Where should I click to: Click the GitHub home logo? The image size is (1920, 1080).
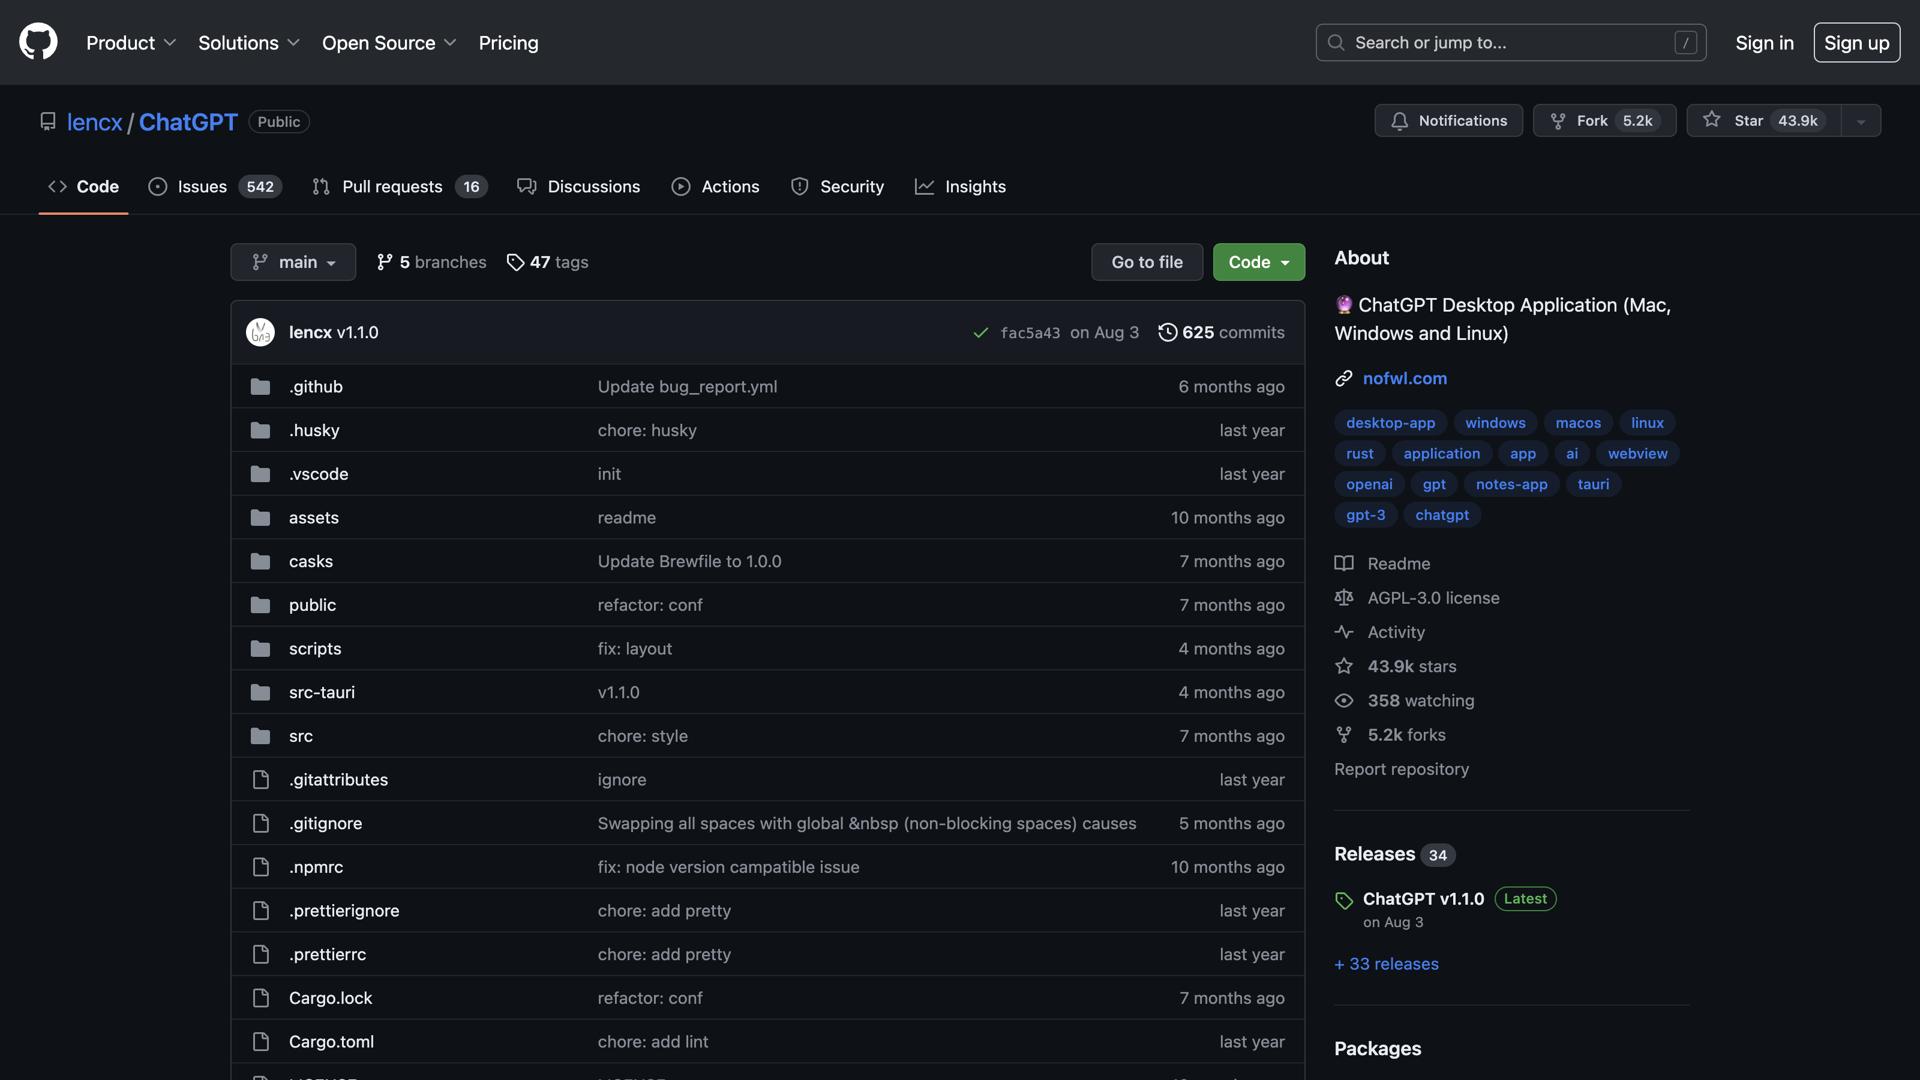(x=37, y=41)
